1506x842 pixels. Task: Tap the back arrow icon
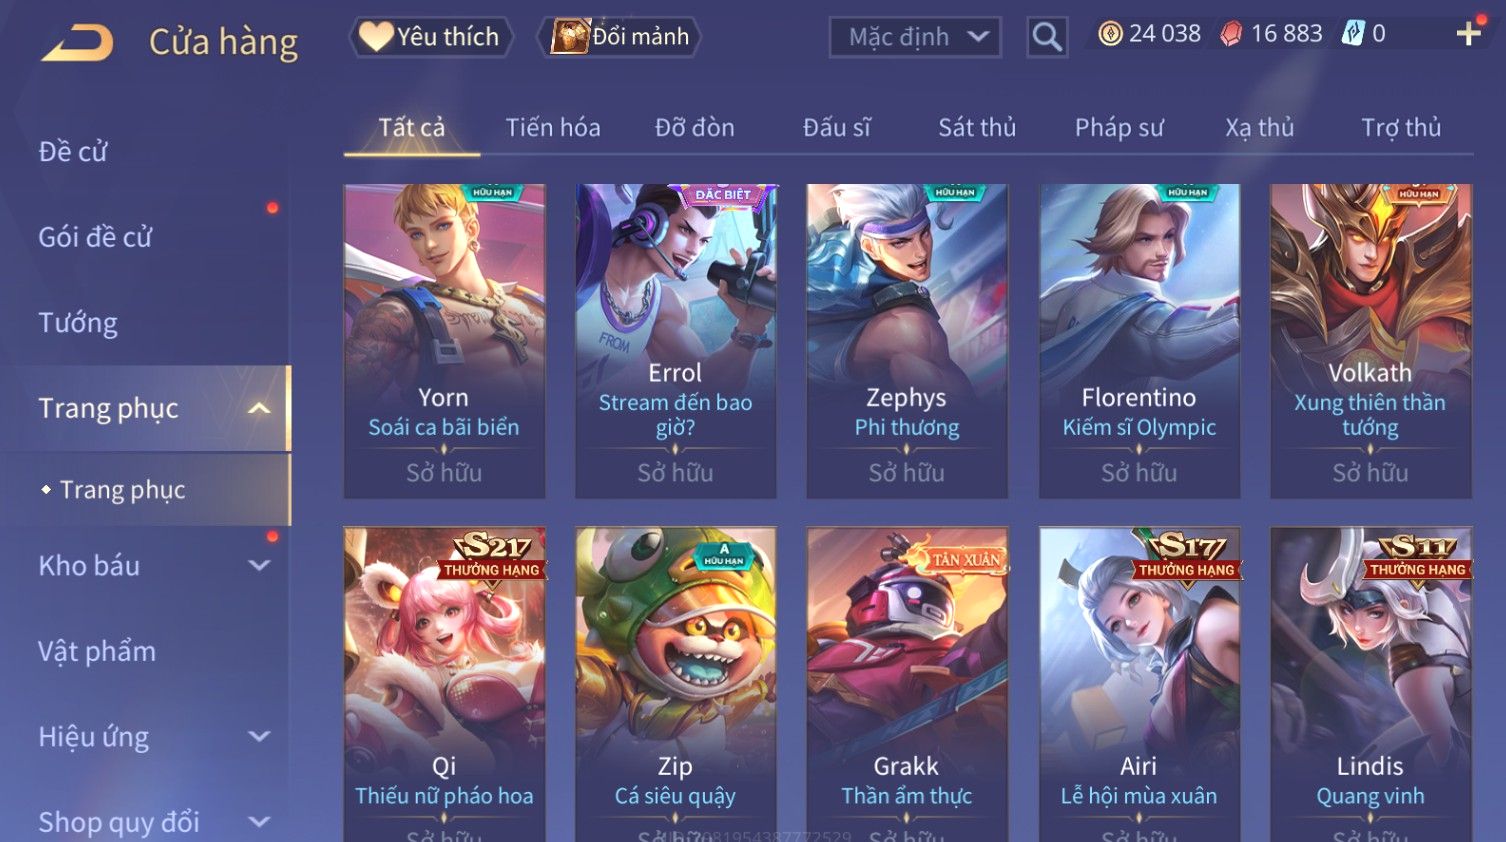tap(77, 42)
